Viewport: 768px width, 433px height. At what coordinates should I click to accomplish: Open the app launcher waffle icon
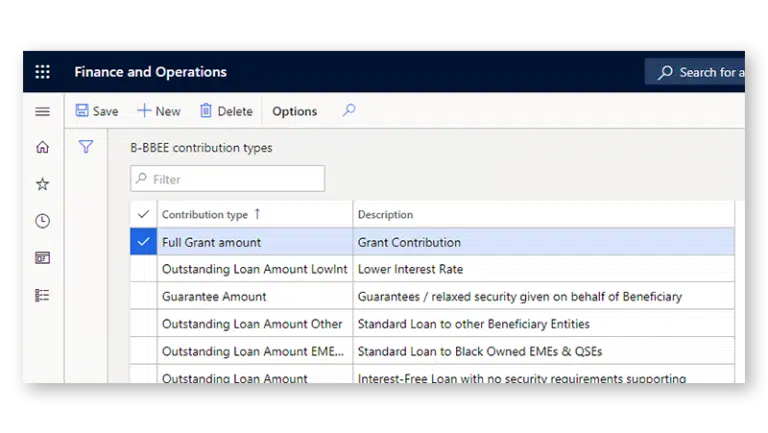pos(42,72)
